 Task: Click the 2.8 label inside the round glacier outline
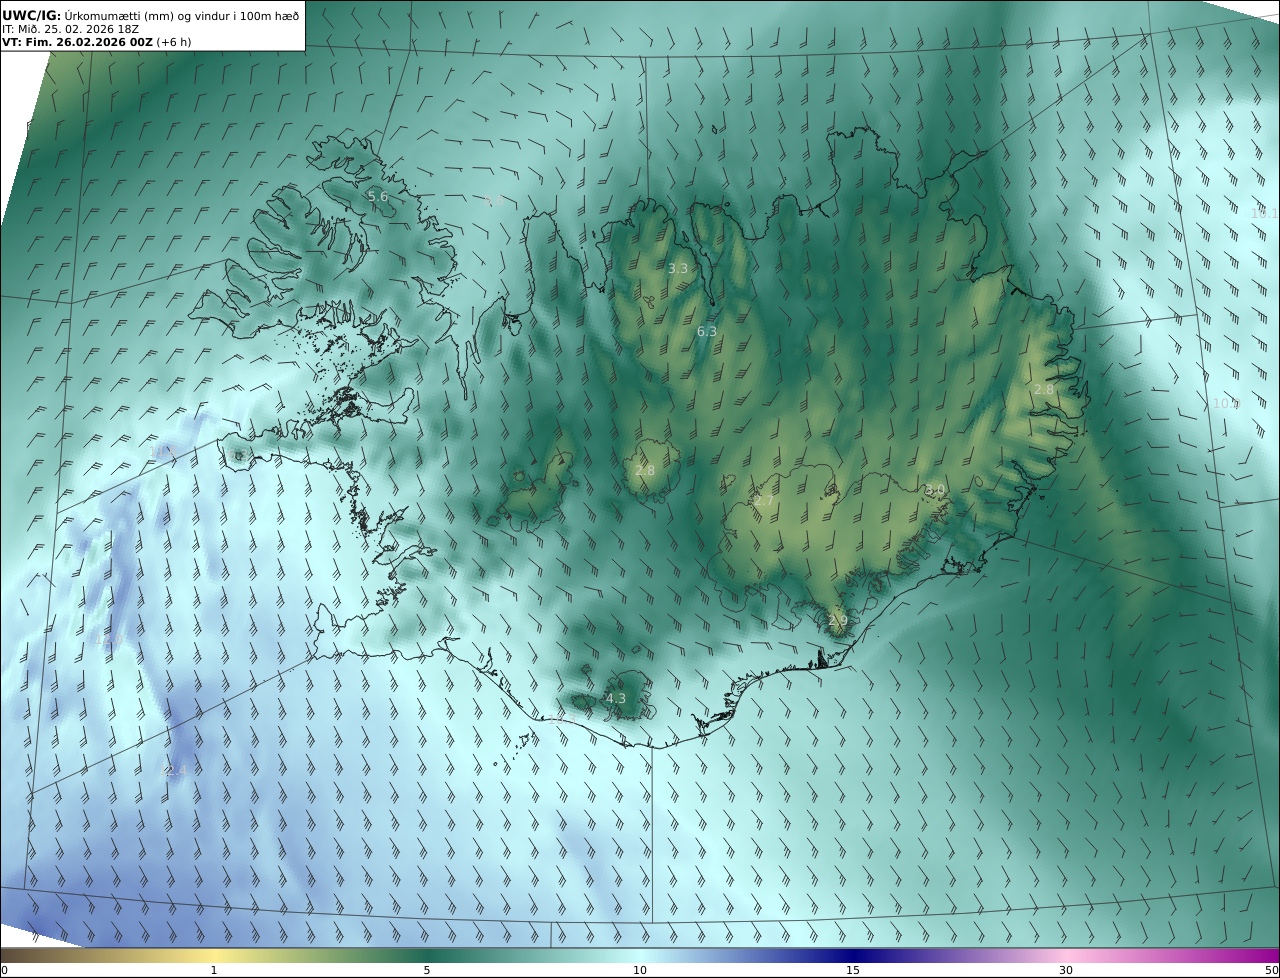pyautogui.click(x=645, y=470)
